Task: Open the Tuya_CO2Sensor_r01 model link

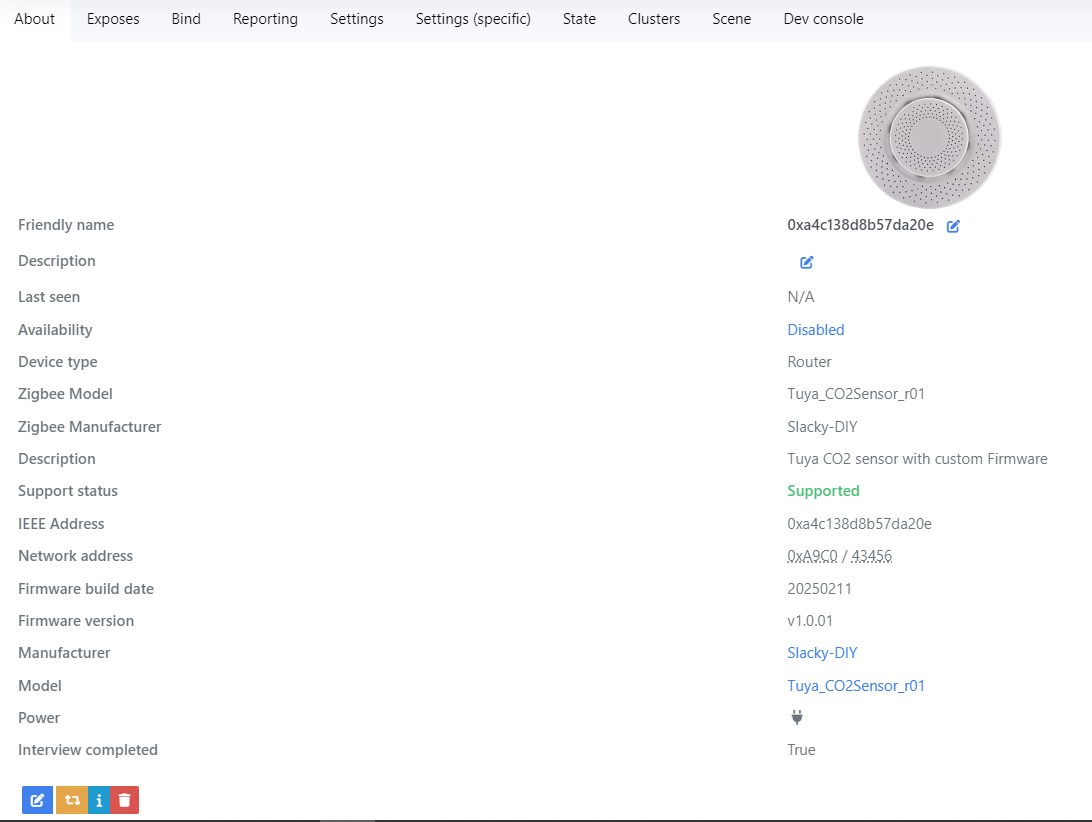Action: [x=856, y=685]
